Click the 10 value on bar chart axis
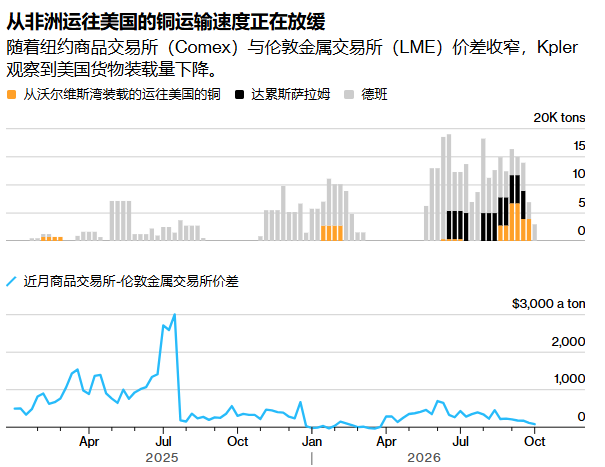The width and height of the screenshot is (605, 467). pyautogui.click(x=579, y=174)
